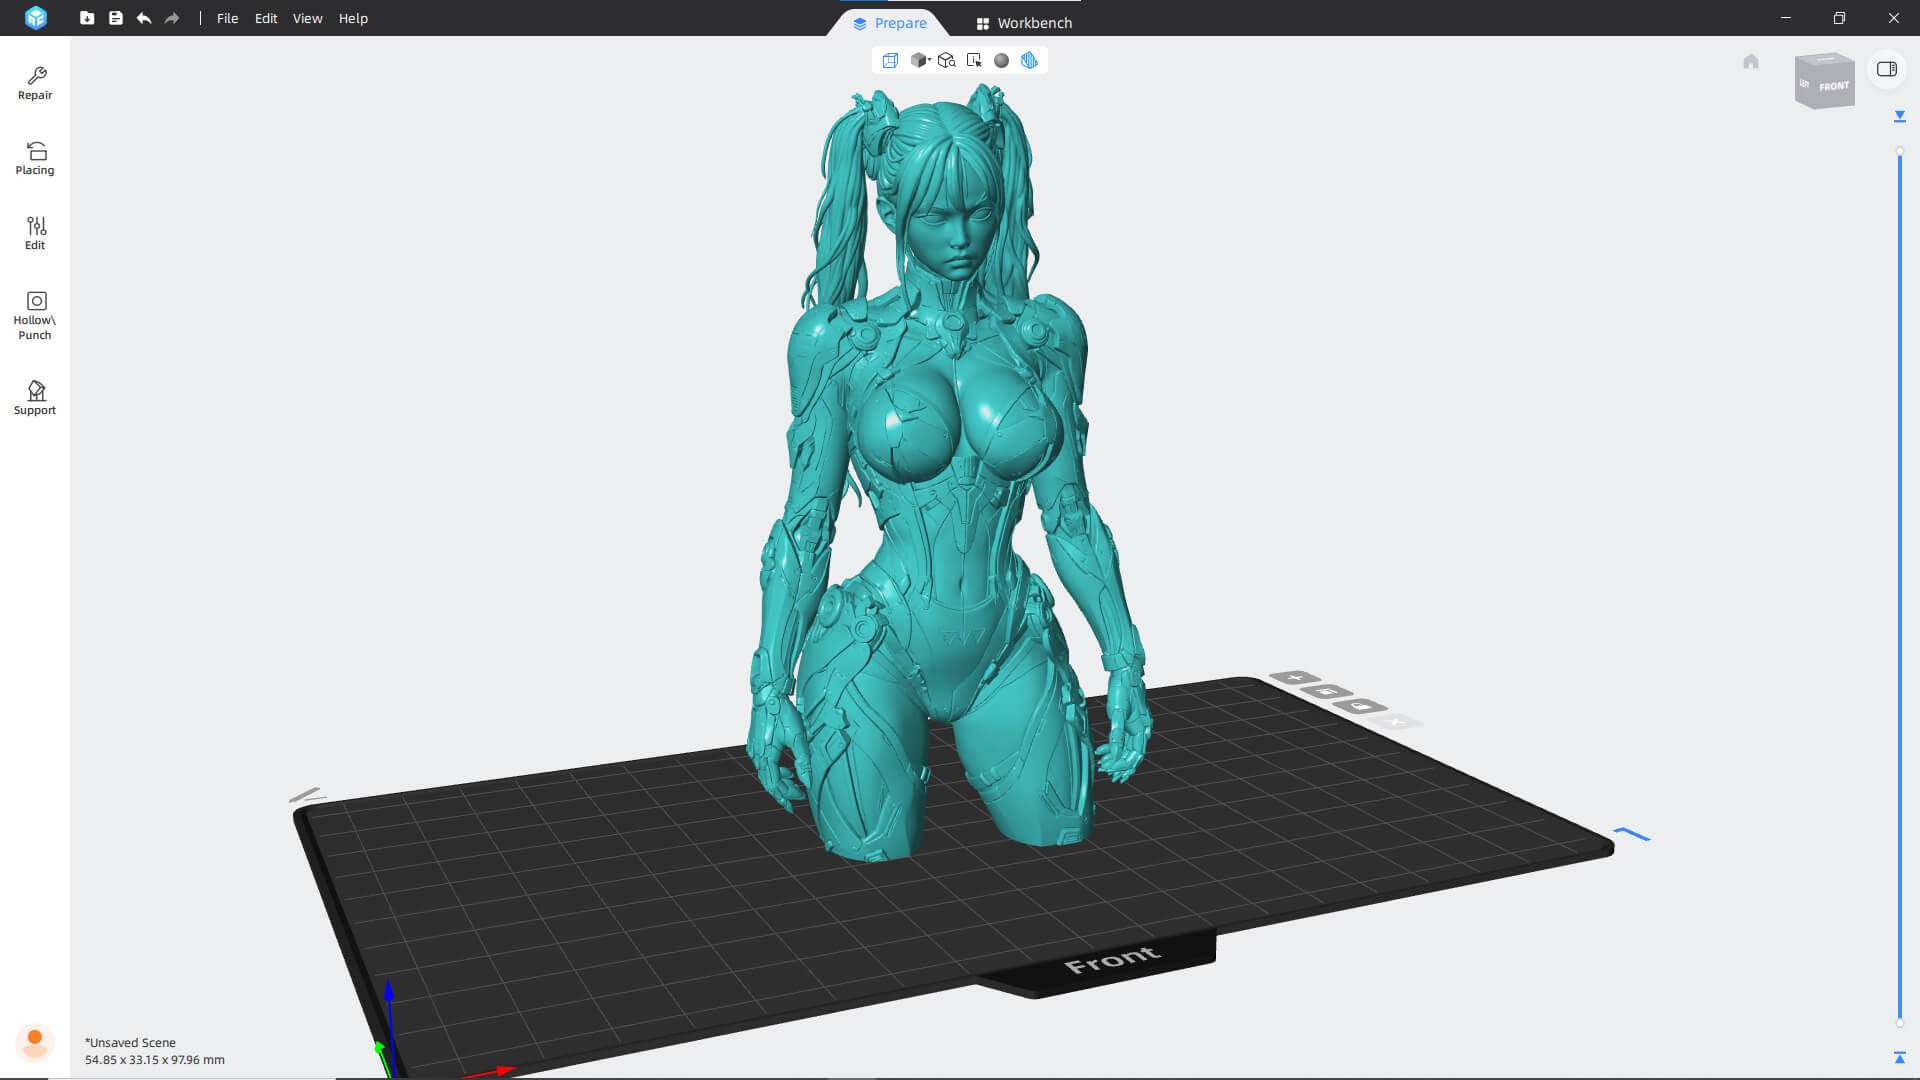Switch to the Workbench tab
The height and width of the screenshot is (1080, 1920).
point(1024,23)
